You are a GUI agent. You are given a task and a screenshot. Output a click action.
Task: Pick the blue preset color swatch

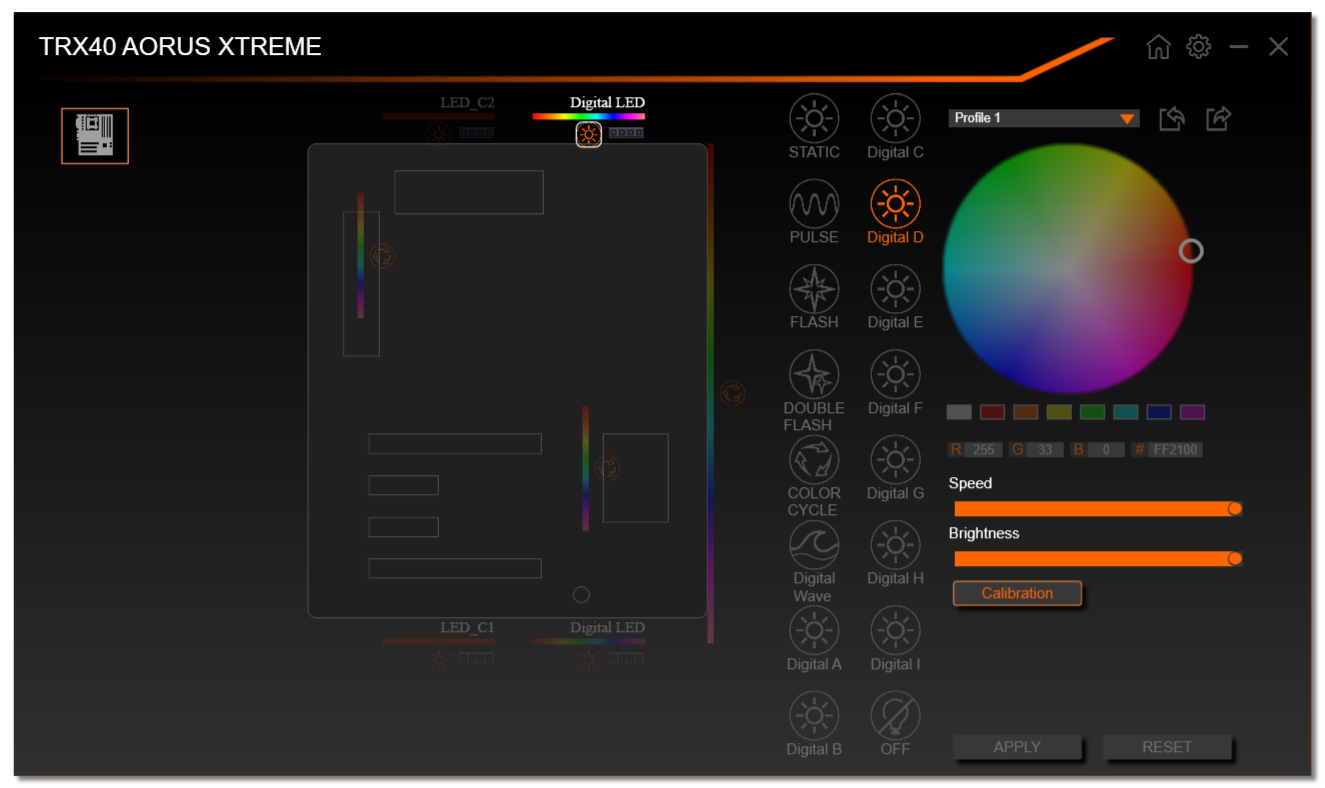(x=1159, y=412)
